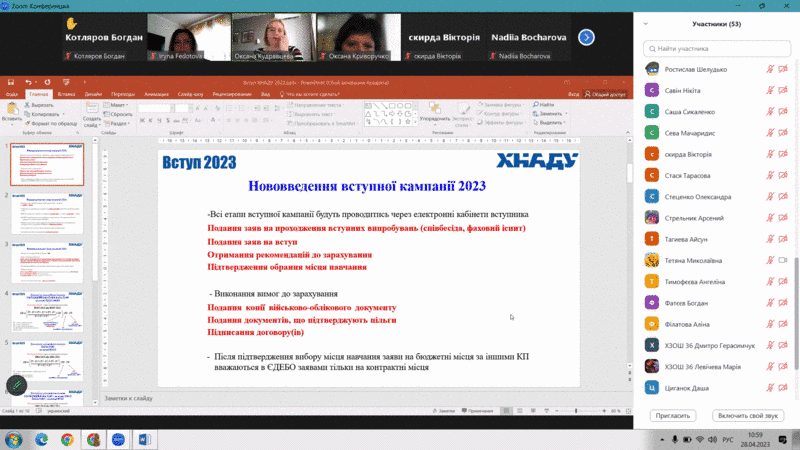Click the Invite (Пригласить) button
This screenshot has height=450, width=800.
coord(672,415)
